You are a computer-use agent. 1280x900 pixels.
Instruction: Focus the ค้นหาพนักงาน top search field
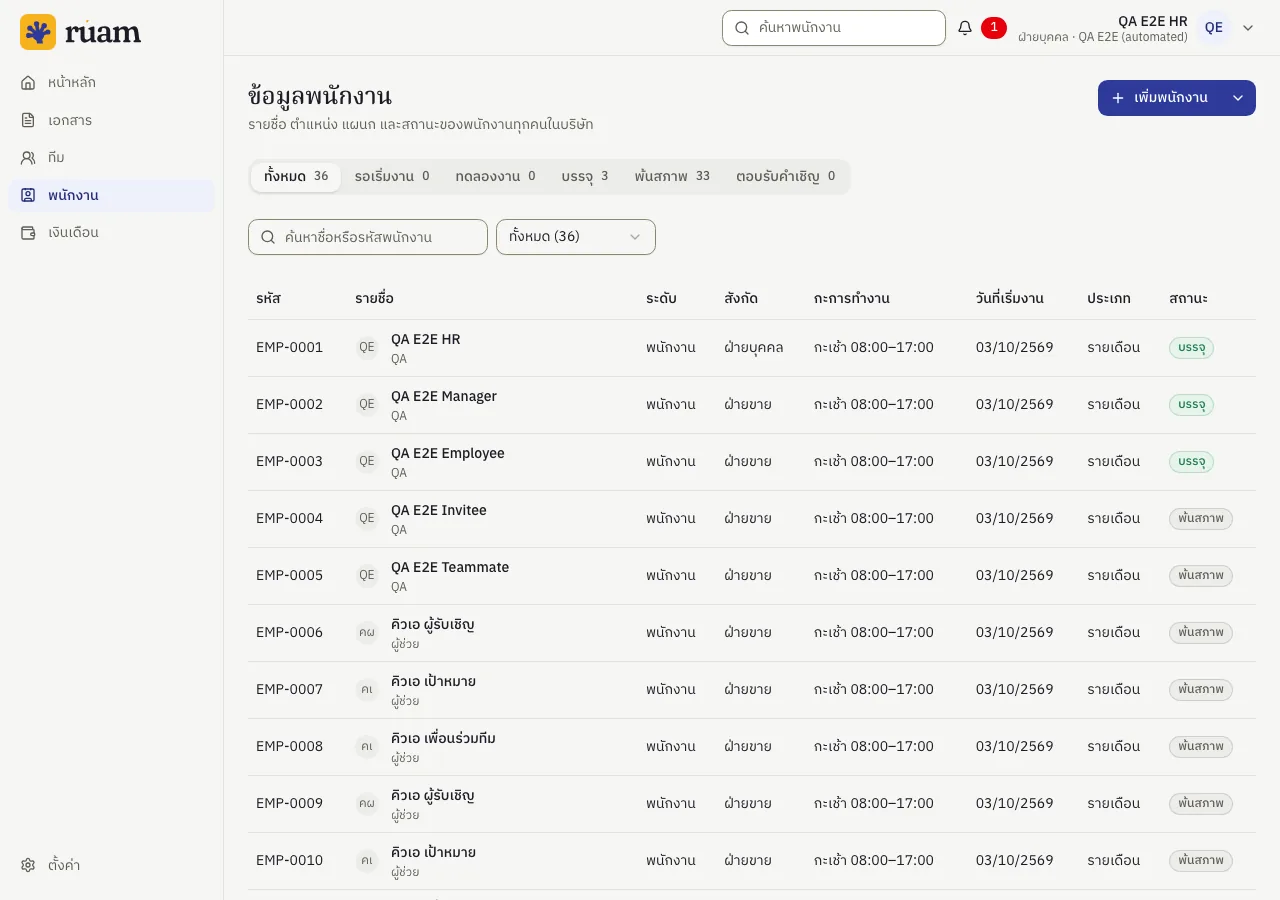pyautogui.click(x=834, y=28)
